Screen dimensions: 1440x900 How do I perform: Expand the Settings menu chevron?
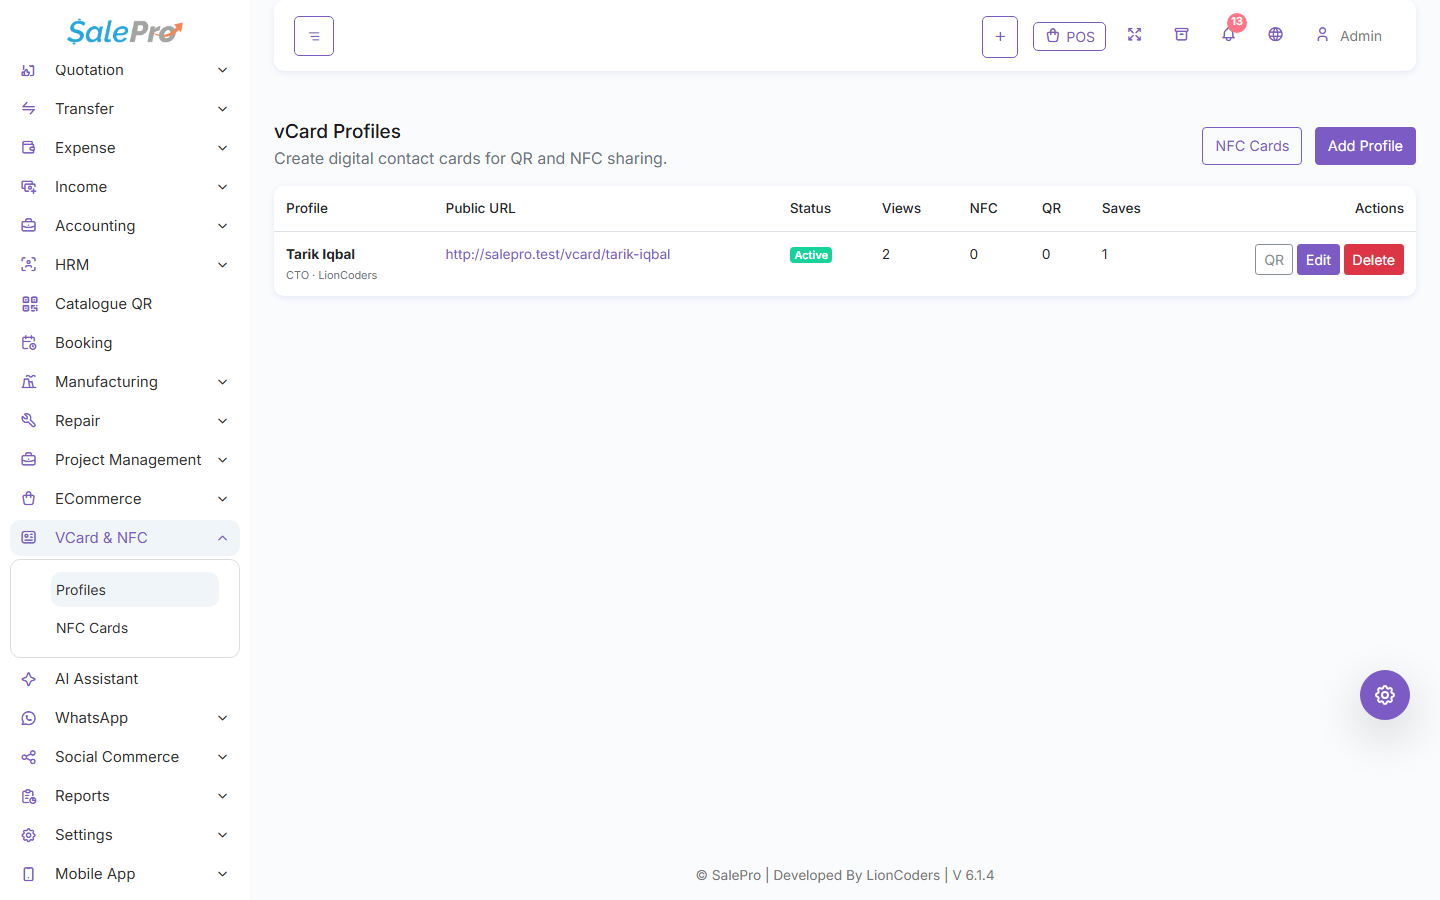[223, 835]
